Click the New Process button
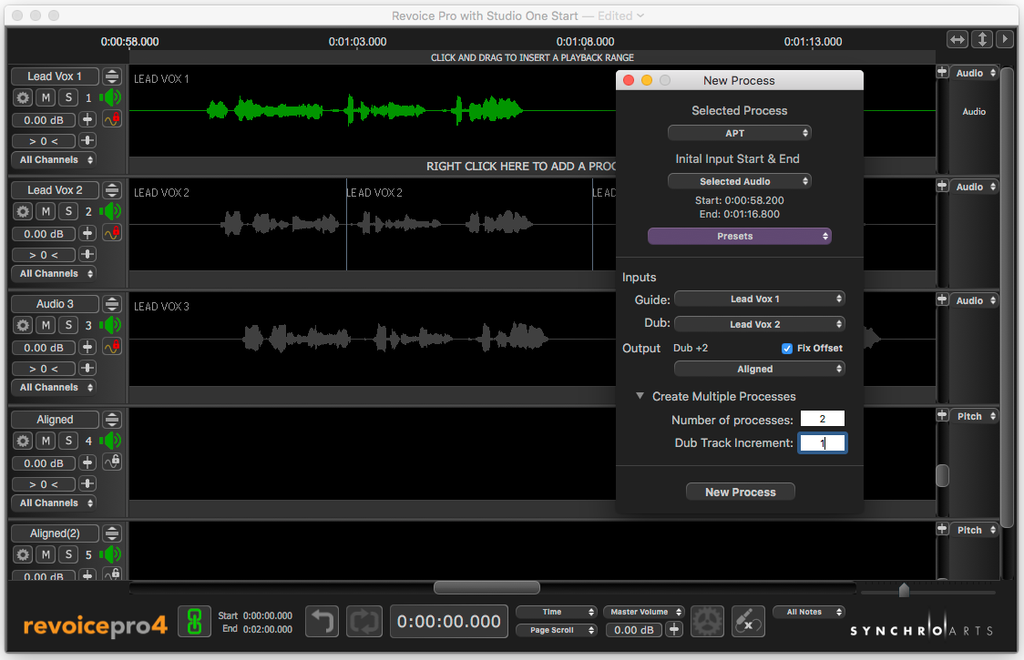Viewport: 1024px width, 660px height. [740, 492]
